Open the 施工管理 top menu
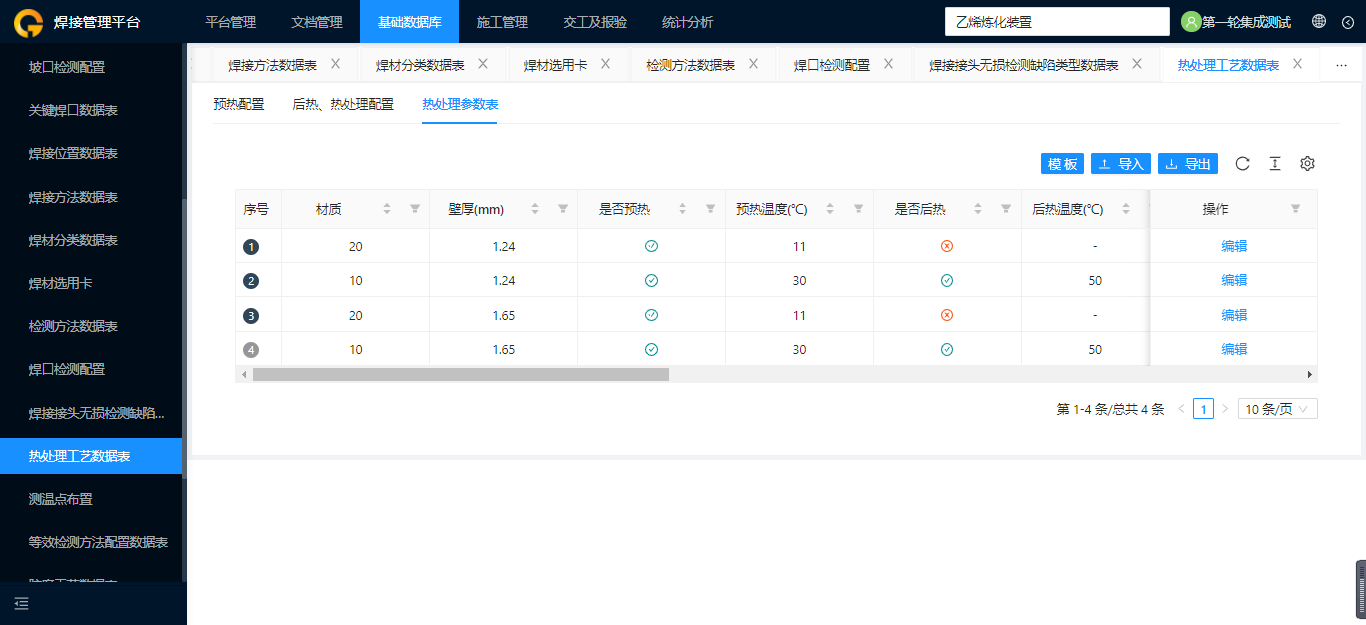The width and height of the screenshot is (1366, 625). 502,22
